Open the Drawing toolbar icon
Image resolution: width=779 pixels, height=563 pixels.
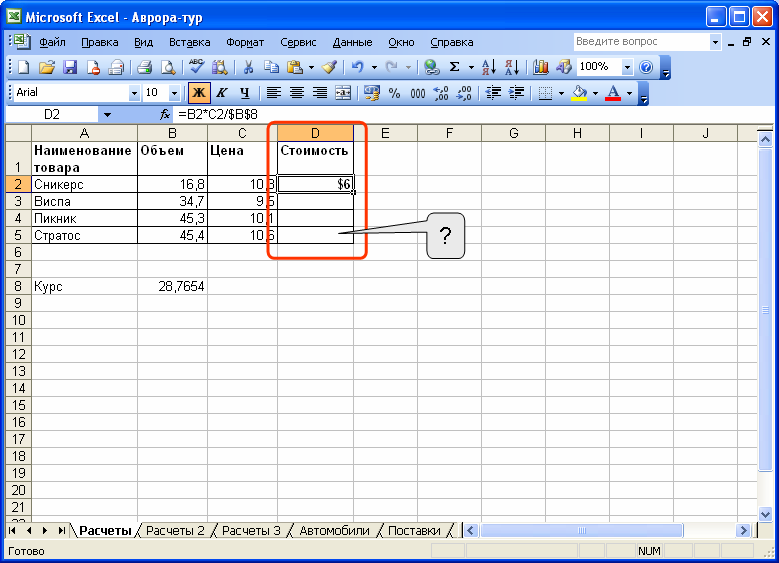pyautogui.click(x=564, y=67)
